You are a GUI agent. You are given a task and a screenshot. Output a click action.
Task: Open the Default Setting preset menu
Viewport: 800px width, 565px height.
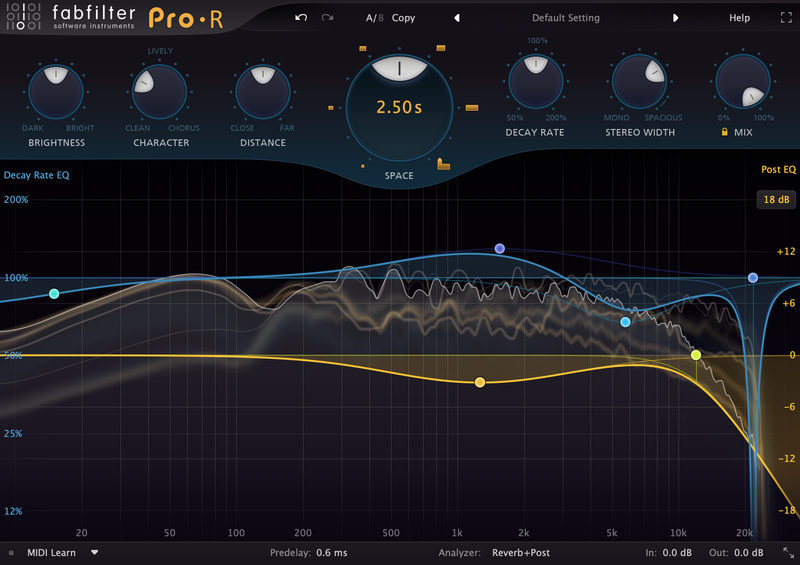point(566,18)
